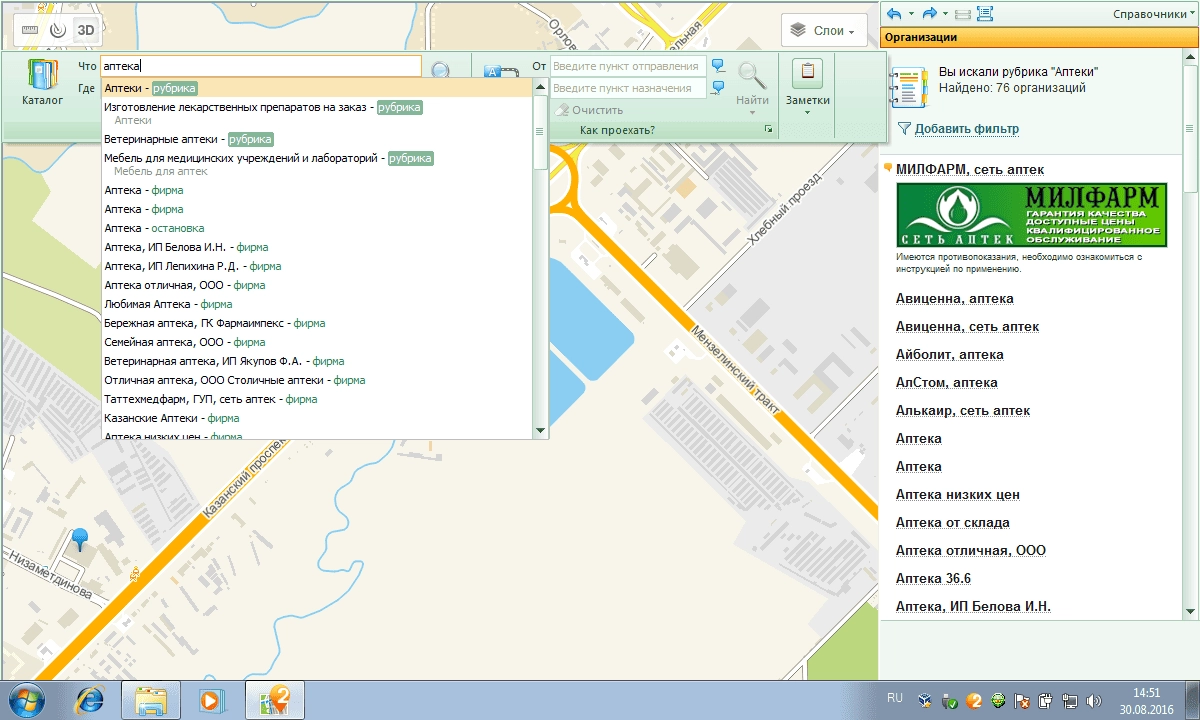Select Аптеки - рубрика suggestion
The image size is (1200, 720).
318,88
